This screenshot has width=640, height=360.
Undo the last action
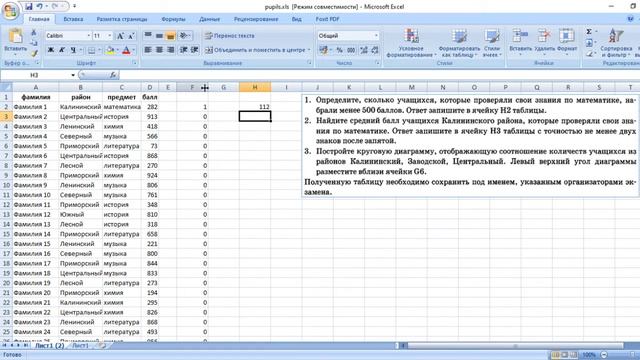click(40, 6)
